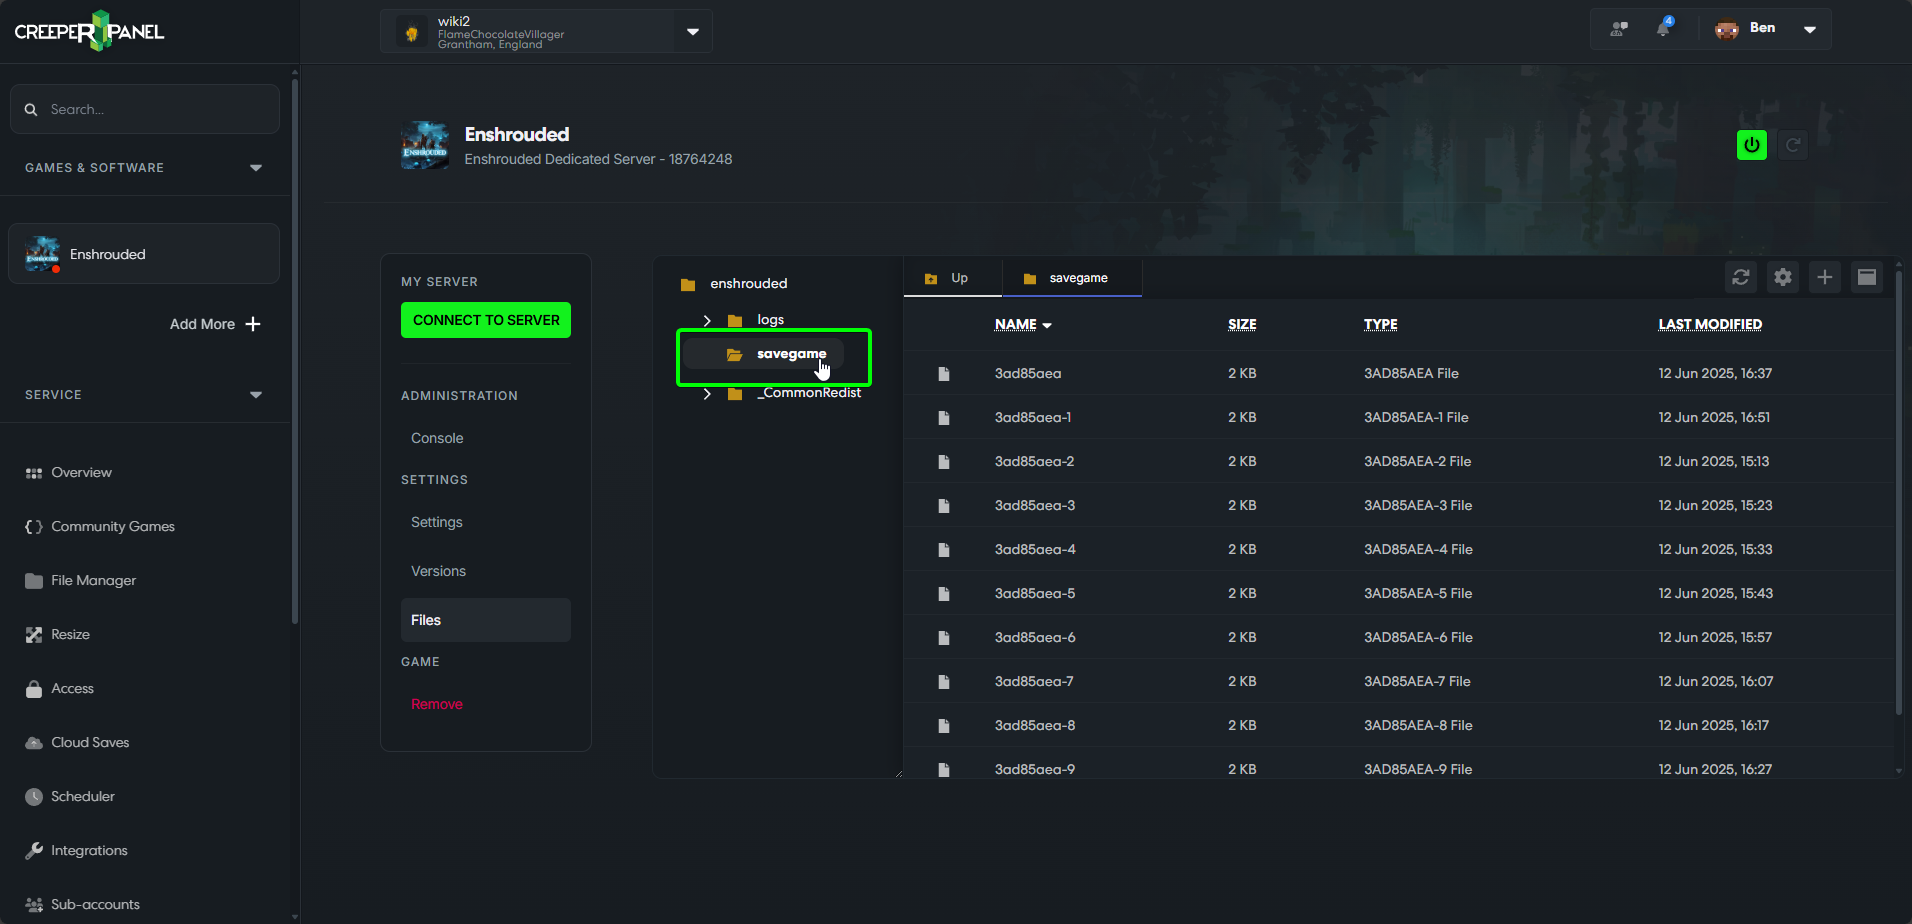Open the Versions page
Image resolution: width=1912 pixels, height=924 pixels.
[438, 571]
